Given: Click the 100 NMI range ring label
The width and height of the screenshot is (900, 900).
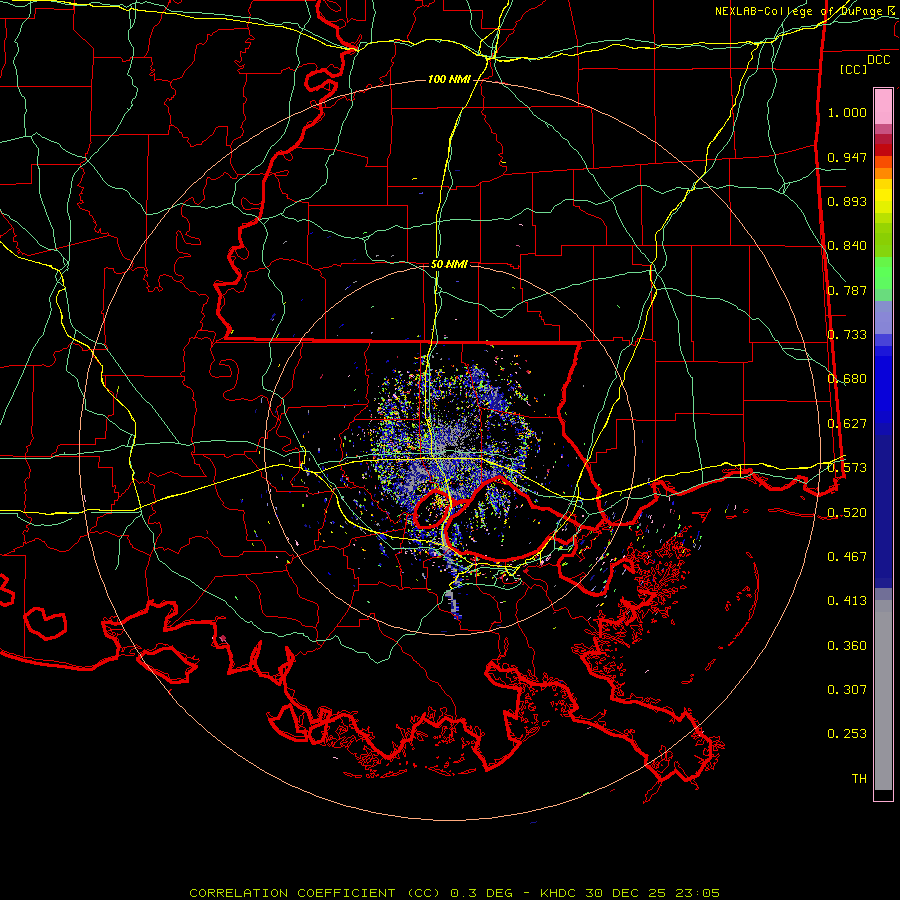Looking at the screenshot, I should click(449, 79).
